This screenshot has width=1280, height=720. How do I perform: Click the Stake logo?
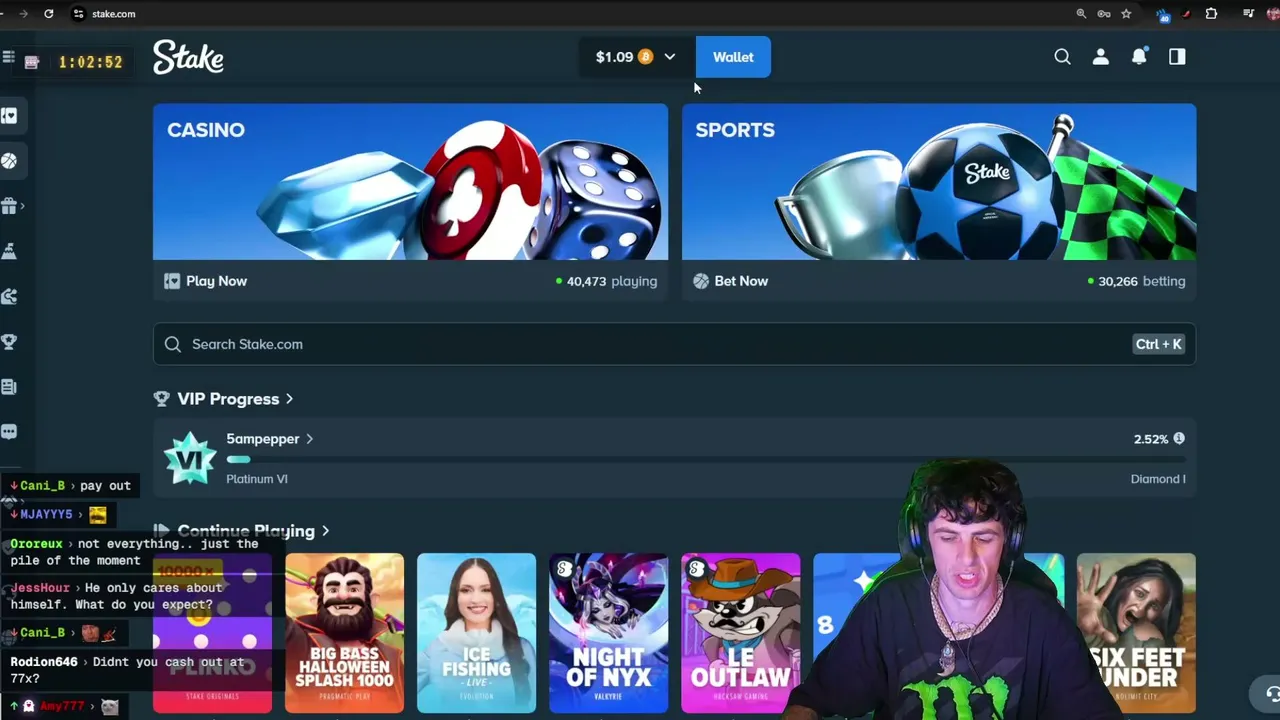tap(188, 57)
